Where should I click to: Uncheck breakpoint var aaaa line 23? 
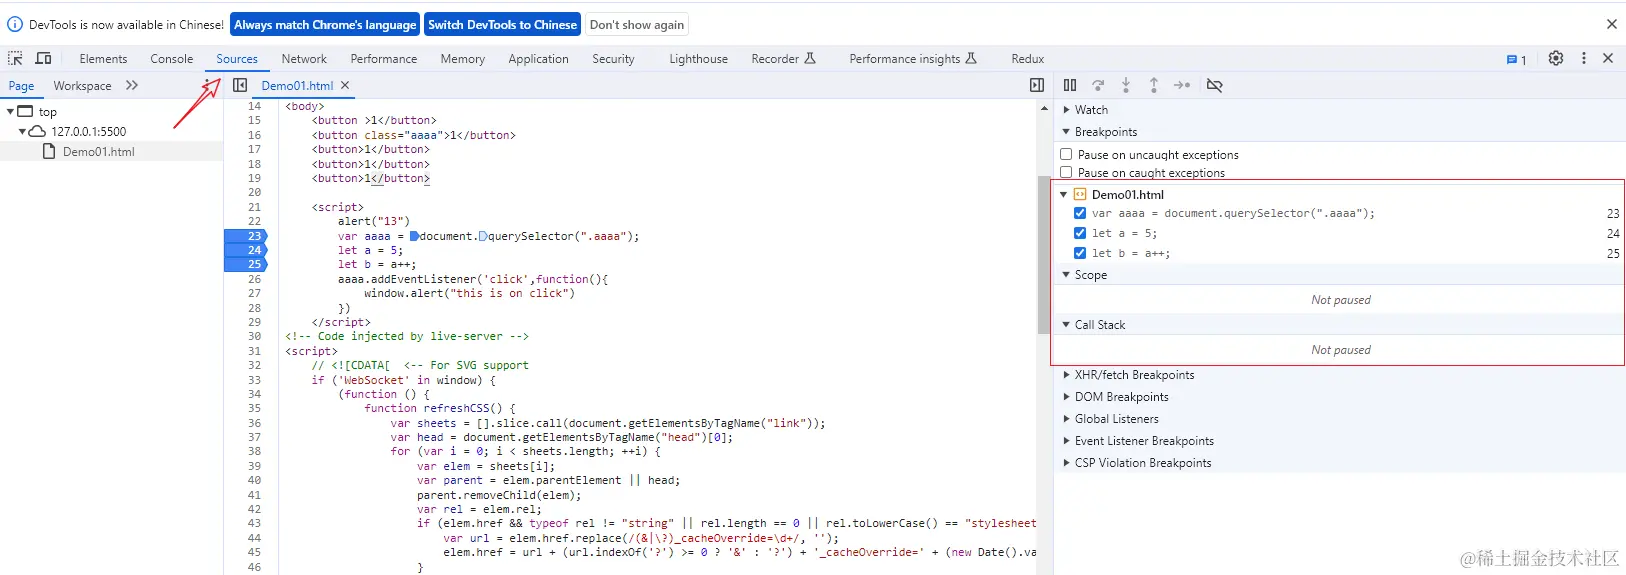point(1080,213)
